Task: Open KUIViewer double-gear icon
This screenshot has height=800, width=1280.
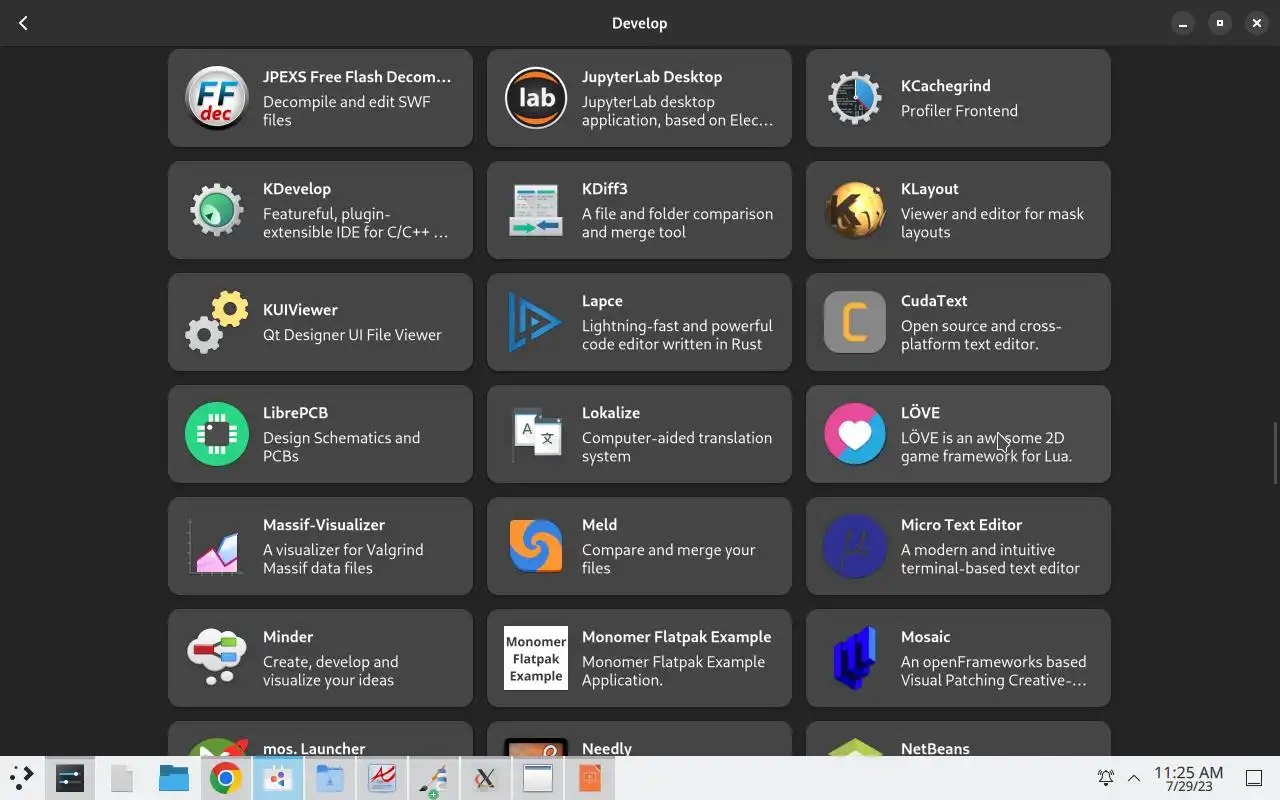Action: tap(217, 322)
